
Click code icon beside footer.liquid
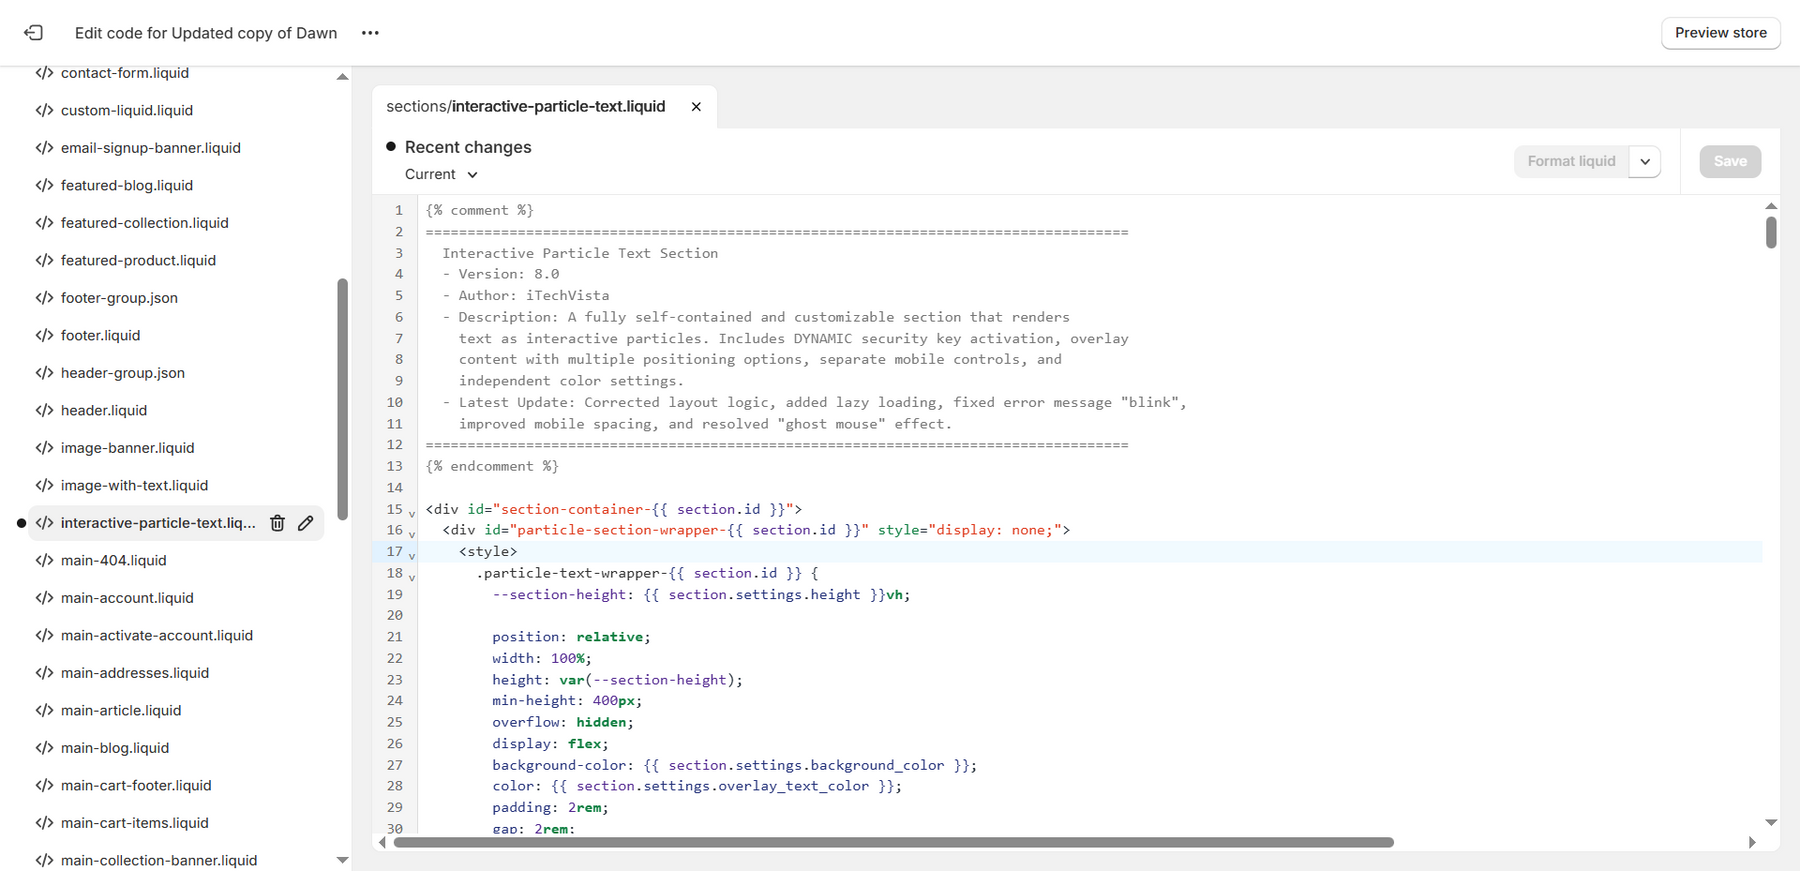tap(44, 335)
